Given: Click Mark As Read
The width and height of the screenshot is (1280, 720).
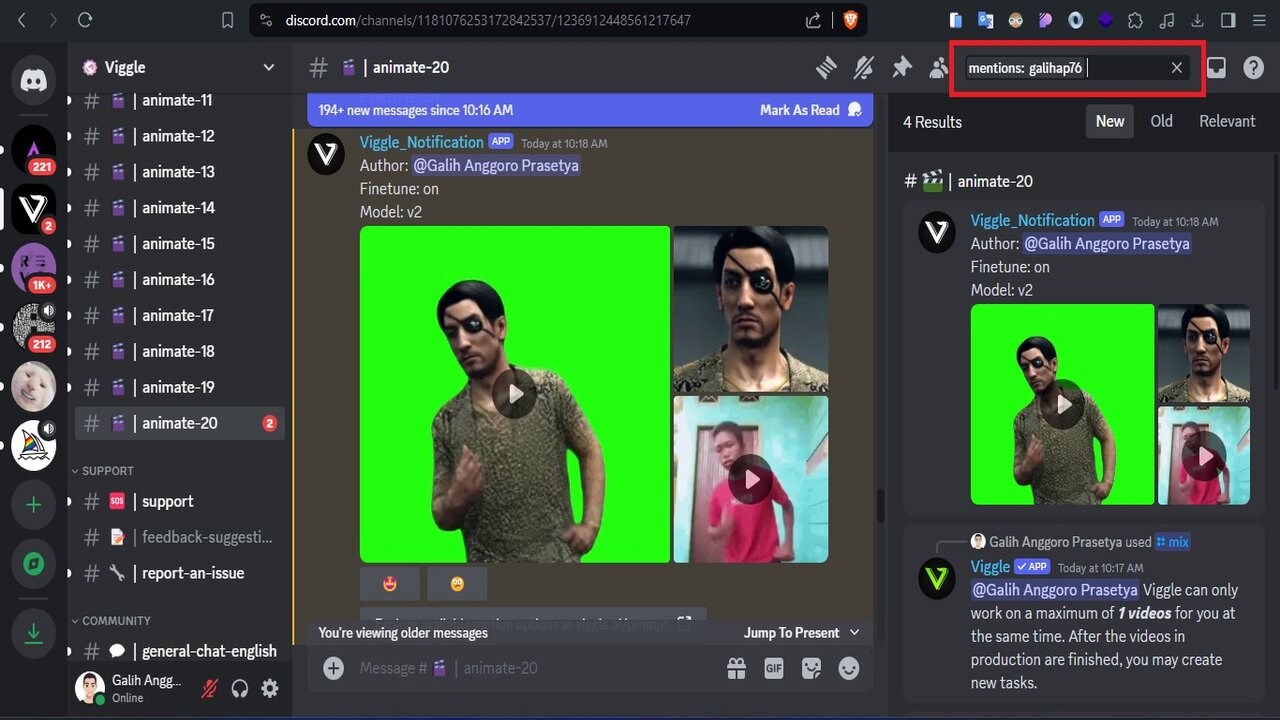Looking at the screenshot, I should click(810, 110).
